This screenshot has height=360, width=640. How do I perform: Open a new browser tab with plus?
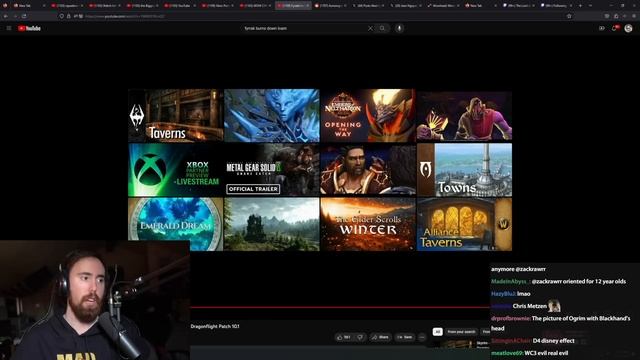[580, 6]
